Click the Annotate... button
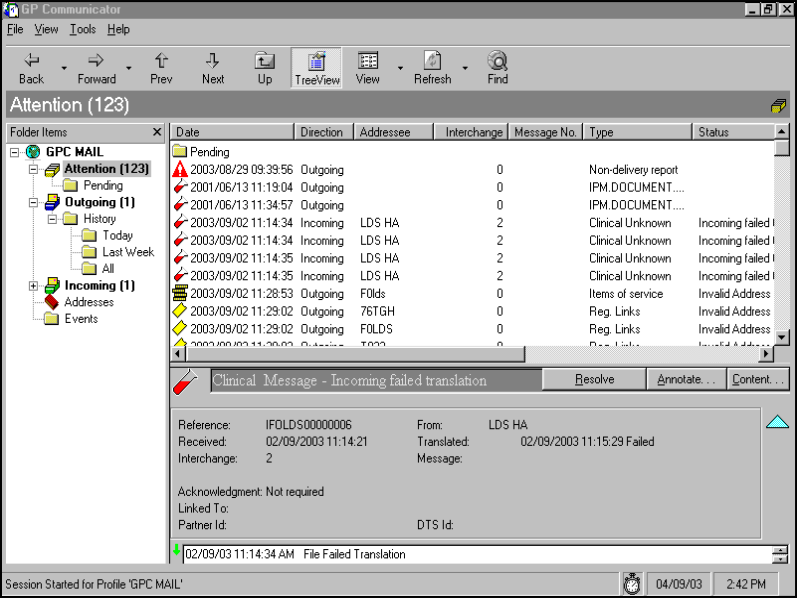797x598 pixels. coord(686,380)
